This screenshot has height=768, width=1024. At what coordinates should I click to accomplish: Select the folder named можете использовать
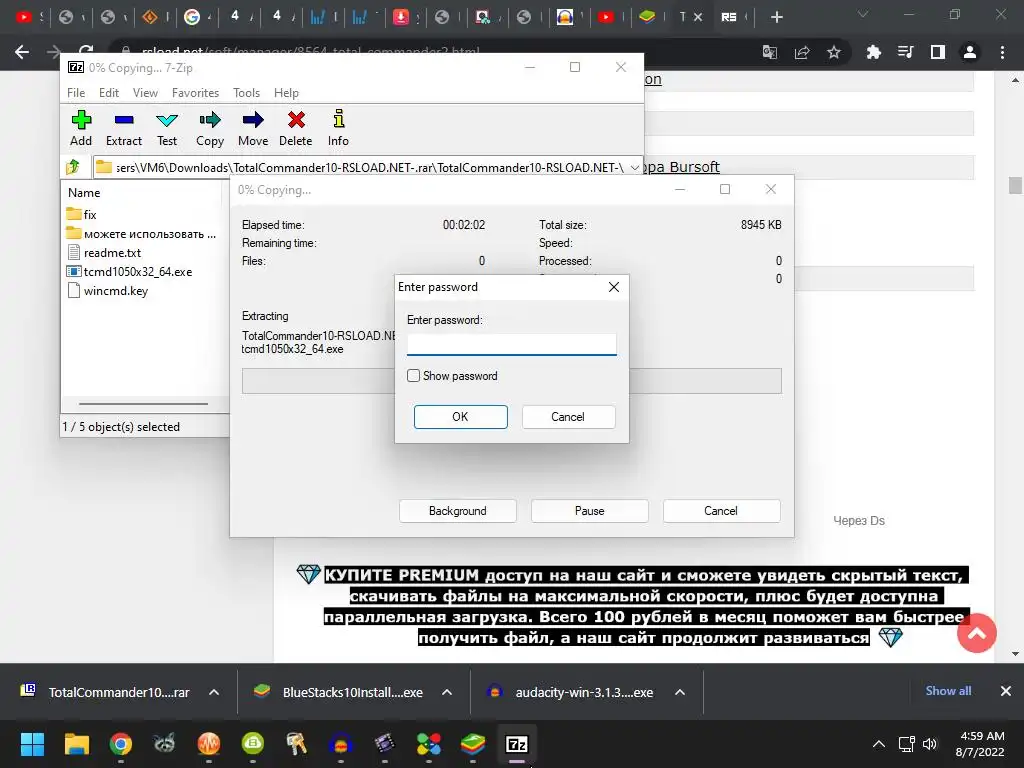point(141,234)
